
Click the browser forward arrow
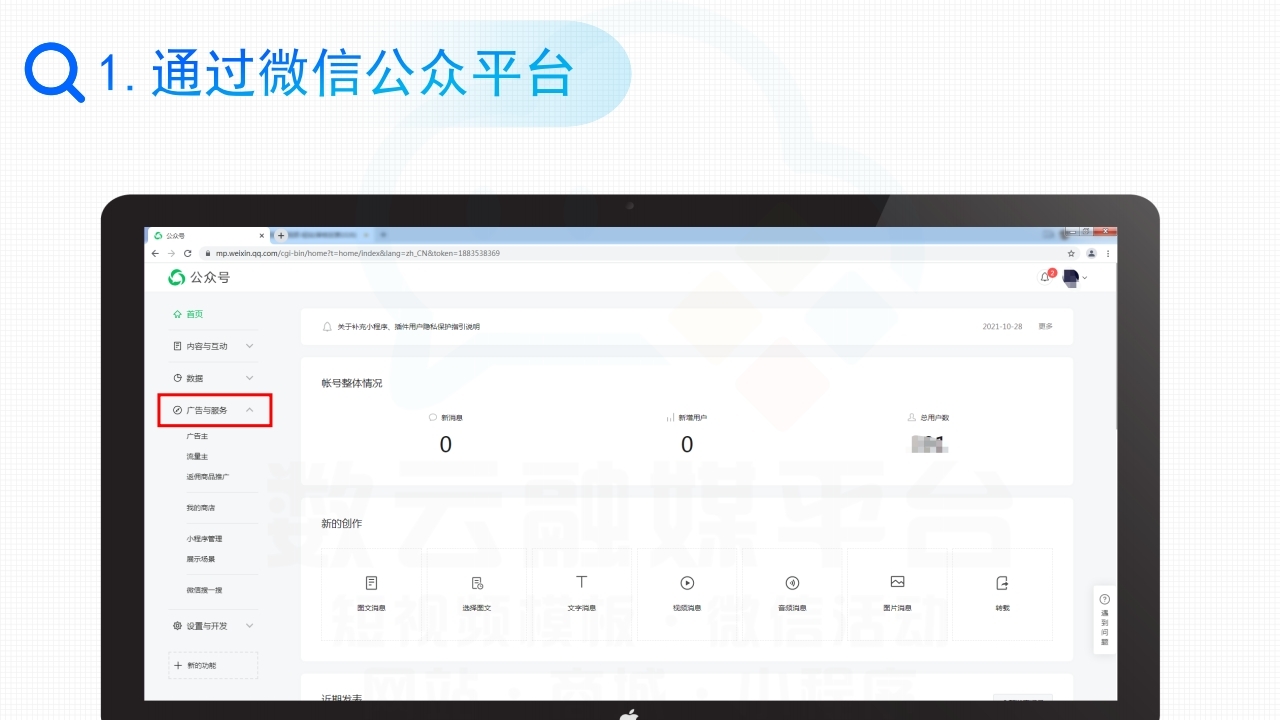[x=171, y=253]
